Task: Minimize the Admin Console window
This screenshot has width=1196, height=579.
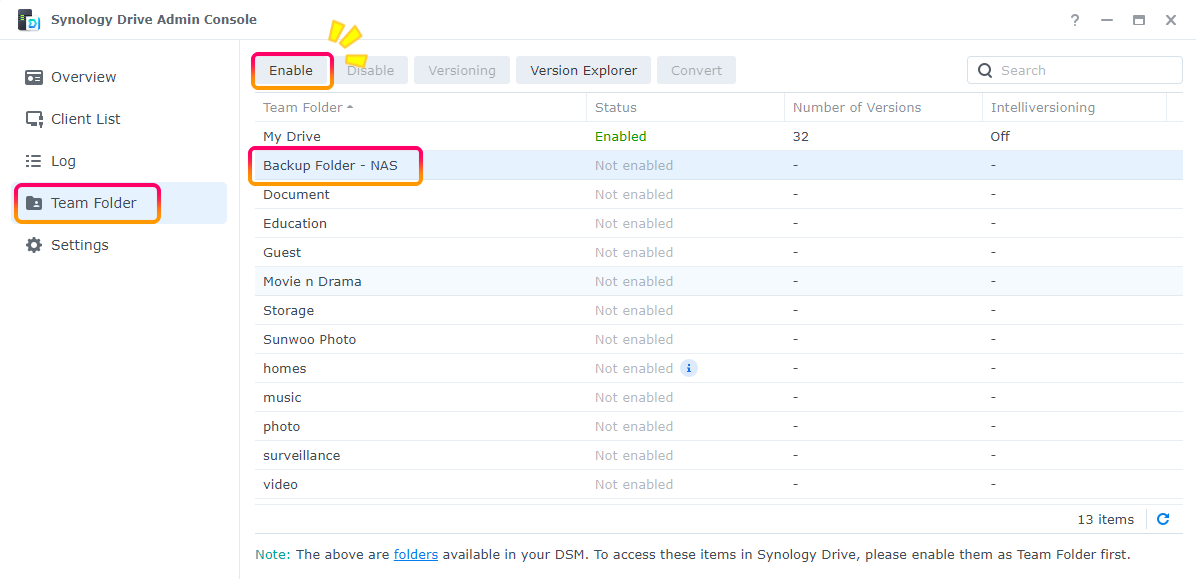Action: tap(1107, 21)
